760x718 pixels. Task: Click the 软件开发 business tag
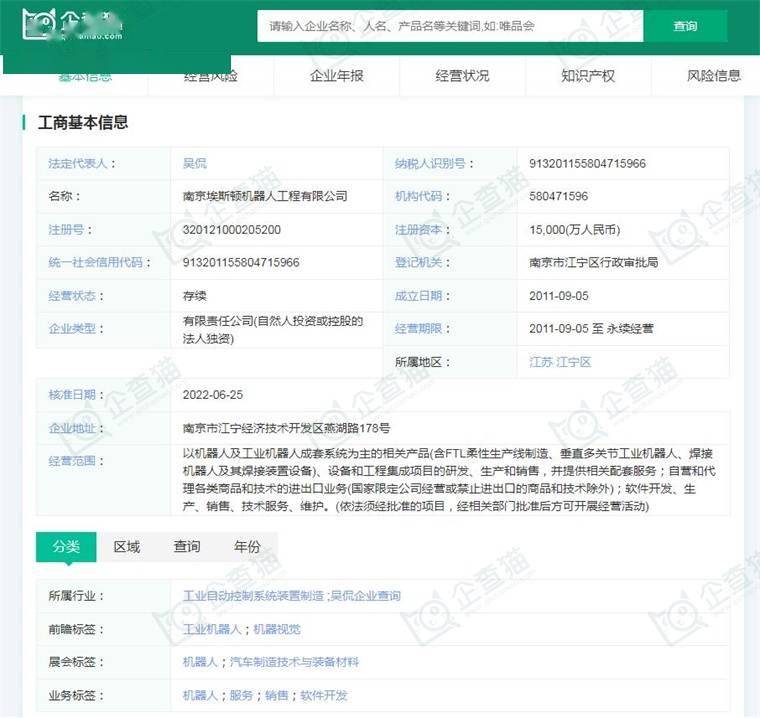(x=322, y=695)
